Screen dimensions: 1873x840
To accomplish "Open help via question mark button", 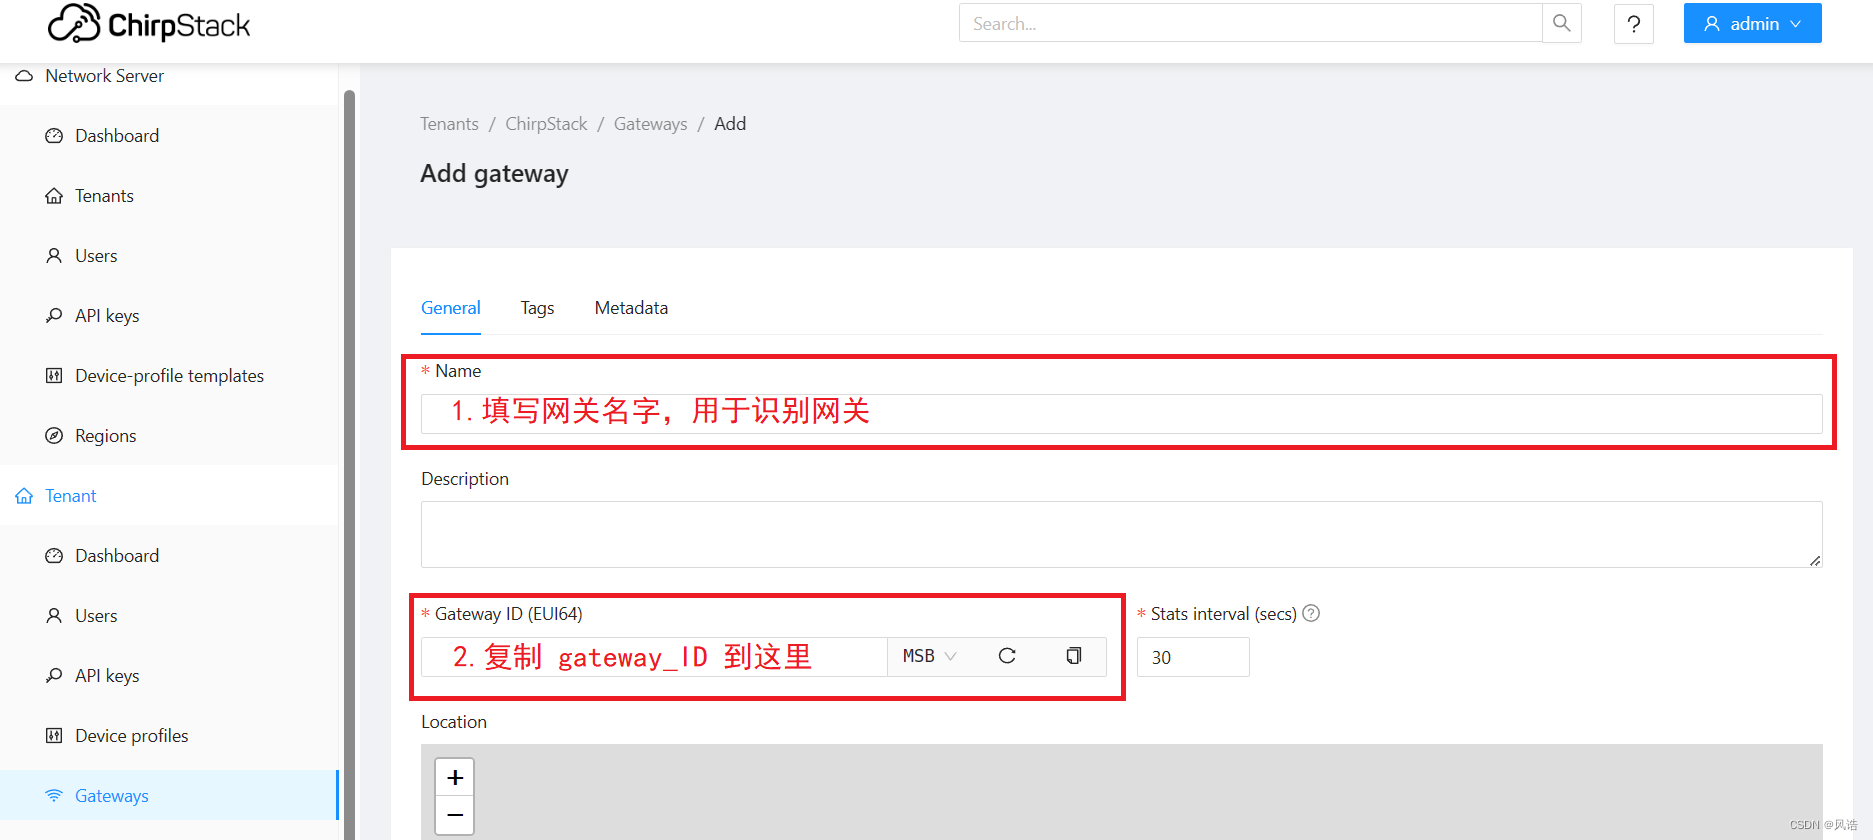I will click(1634, 24).
